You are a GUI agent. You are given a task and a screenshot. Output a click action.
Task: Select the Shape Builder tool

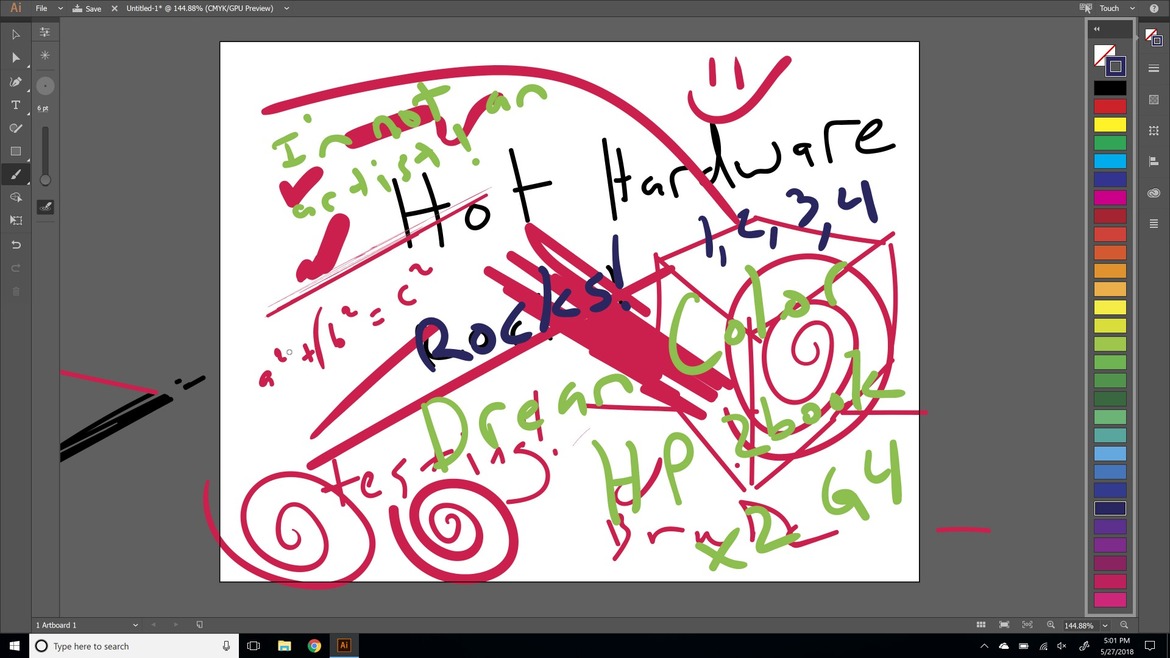click(16, 198)
